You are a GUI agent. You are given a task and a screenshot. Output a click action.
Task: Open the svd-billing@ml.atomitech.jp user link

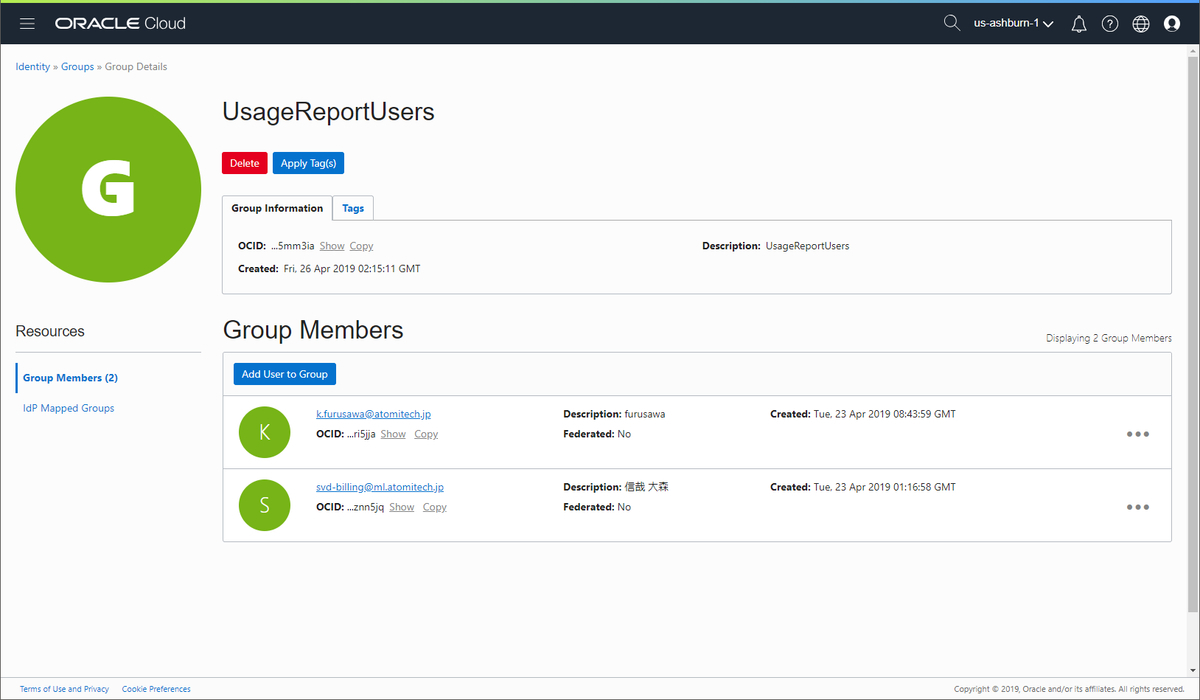(380, 487)
